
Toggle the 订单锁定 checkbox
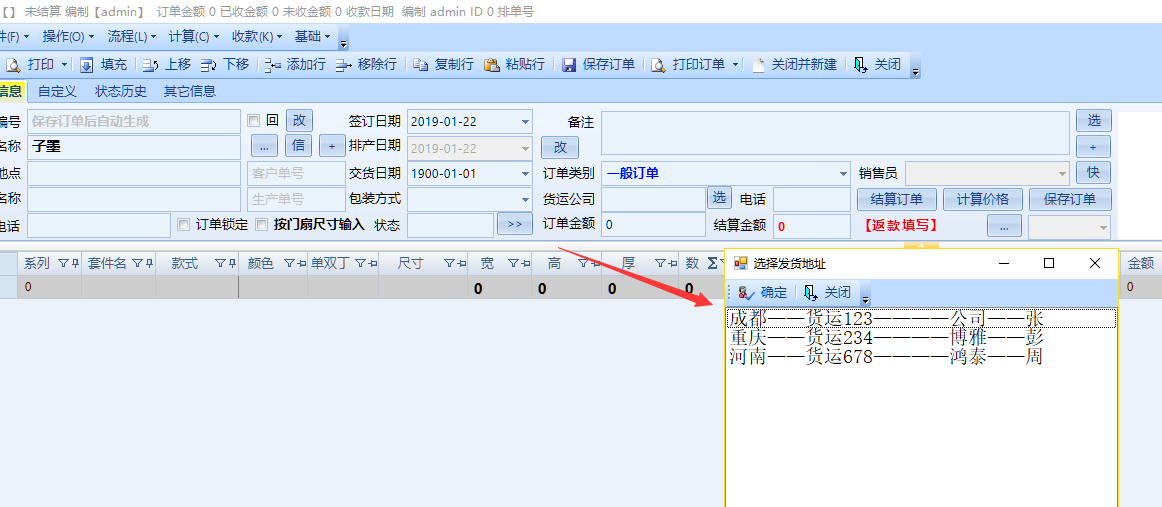point(183,224)
